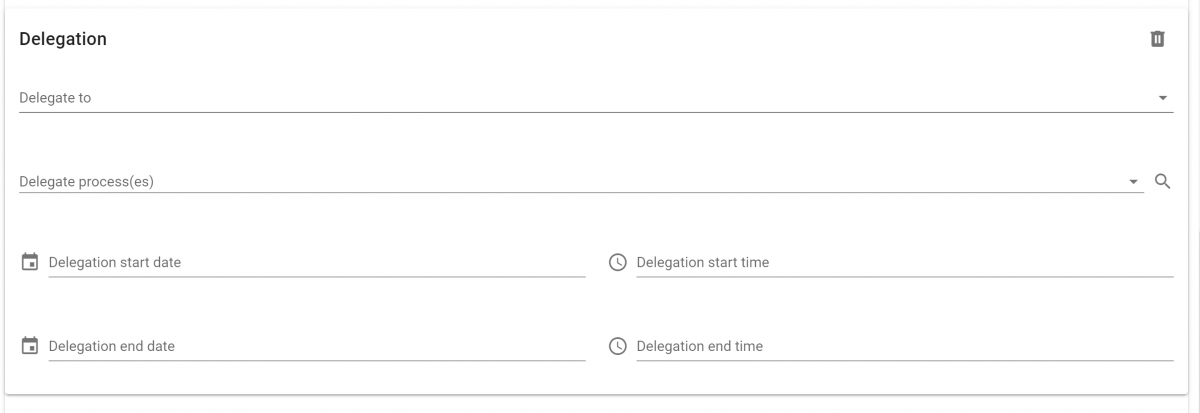Click the 'Delegate process(es)' label text
Image resolution: width=1200 pixels, height=413 pixels.
click(86, 182)
